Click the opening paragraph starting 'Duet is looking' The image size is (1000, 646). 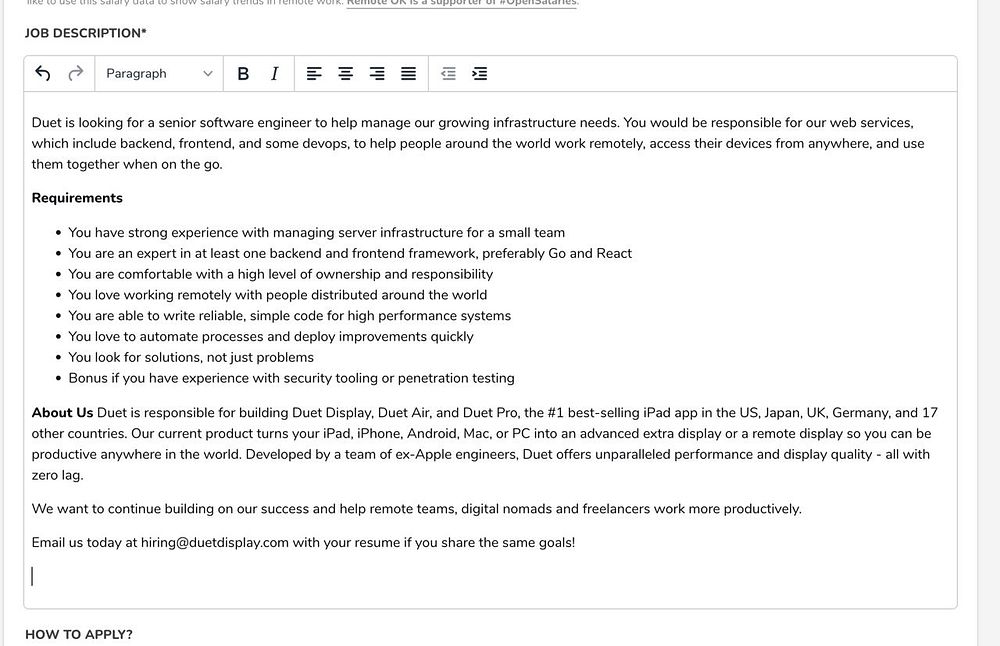pyautogui.click(x=478, y=143)
